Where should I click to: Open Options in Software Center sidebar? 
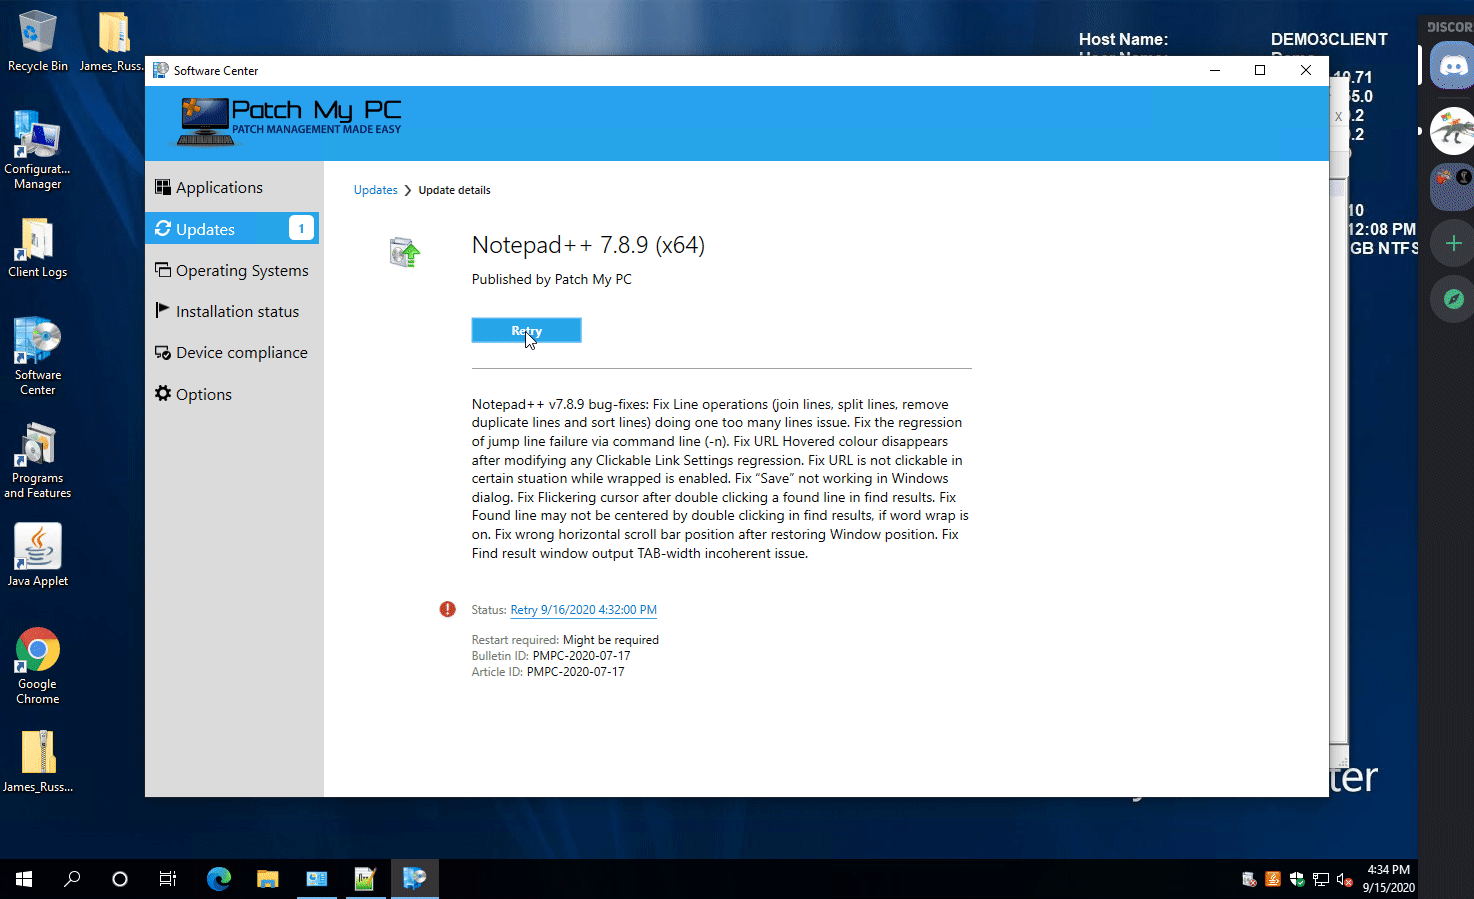coord(232,394)
